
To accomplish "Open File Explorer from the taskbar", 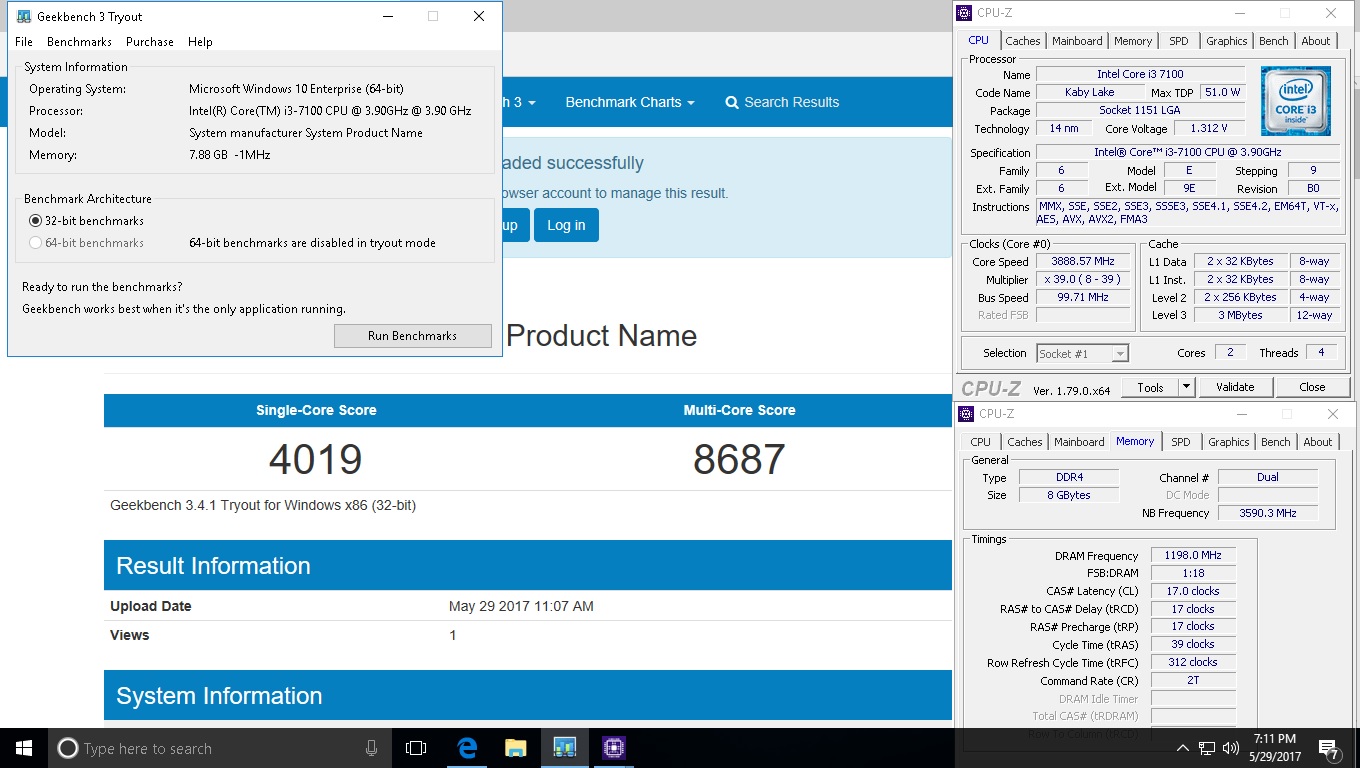I will [515, 748].
